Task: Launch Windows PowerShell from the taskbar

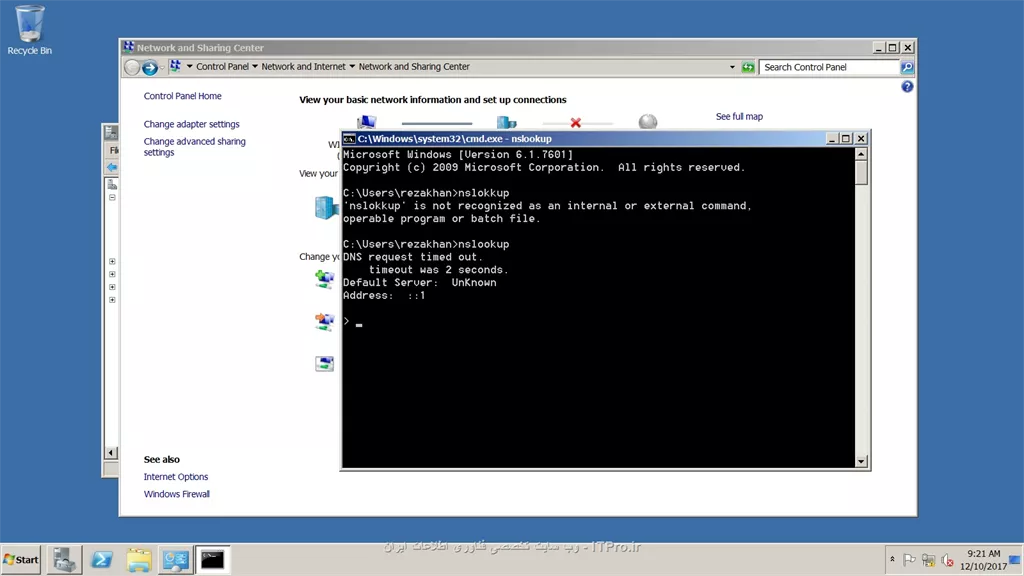Action: [x=101, y=560]
